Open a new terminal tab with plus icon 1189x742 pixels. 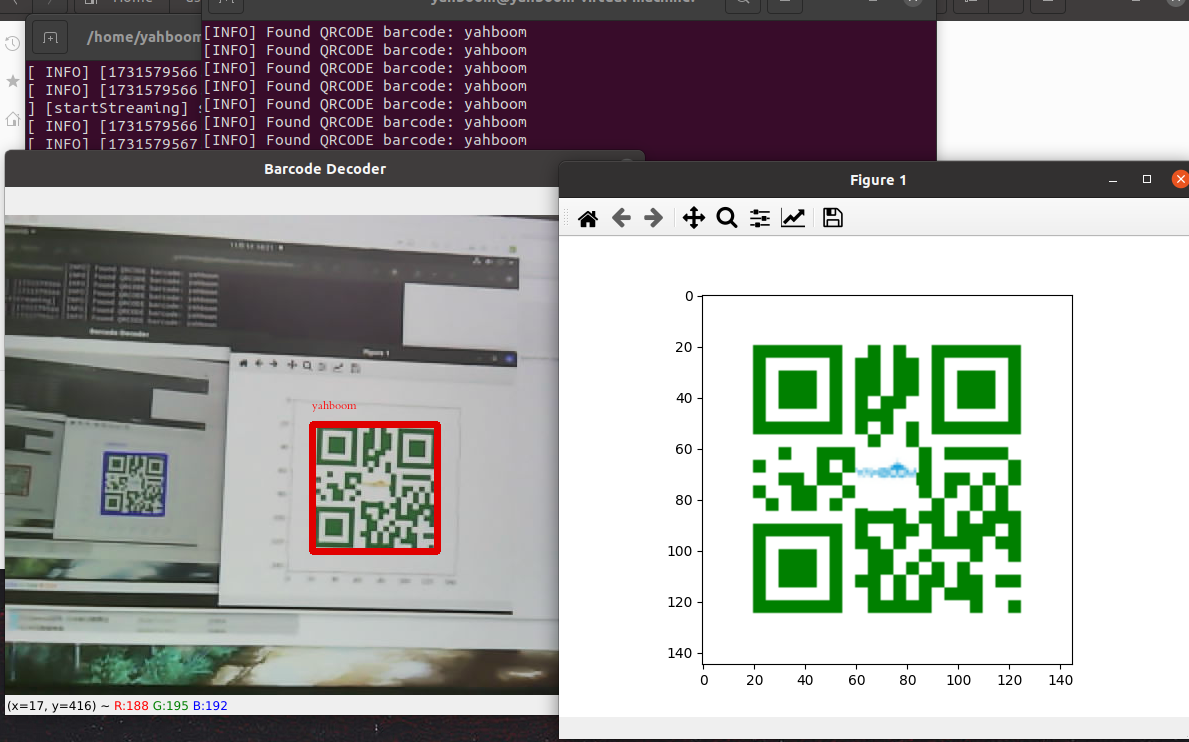click(51, 38)
